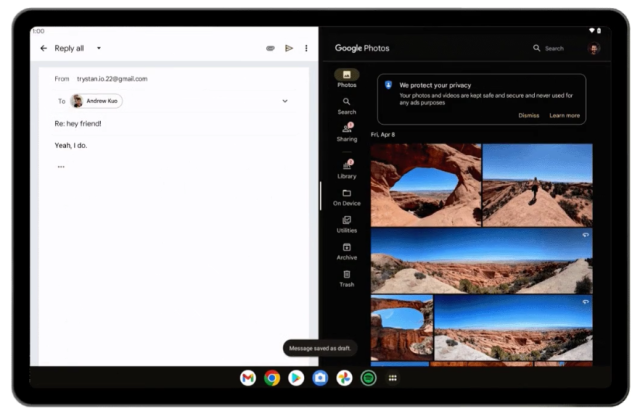Show trimmed content ellipsis in email
Screen dimensions: 640x411
[60, 167]
